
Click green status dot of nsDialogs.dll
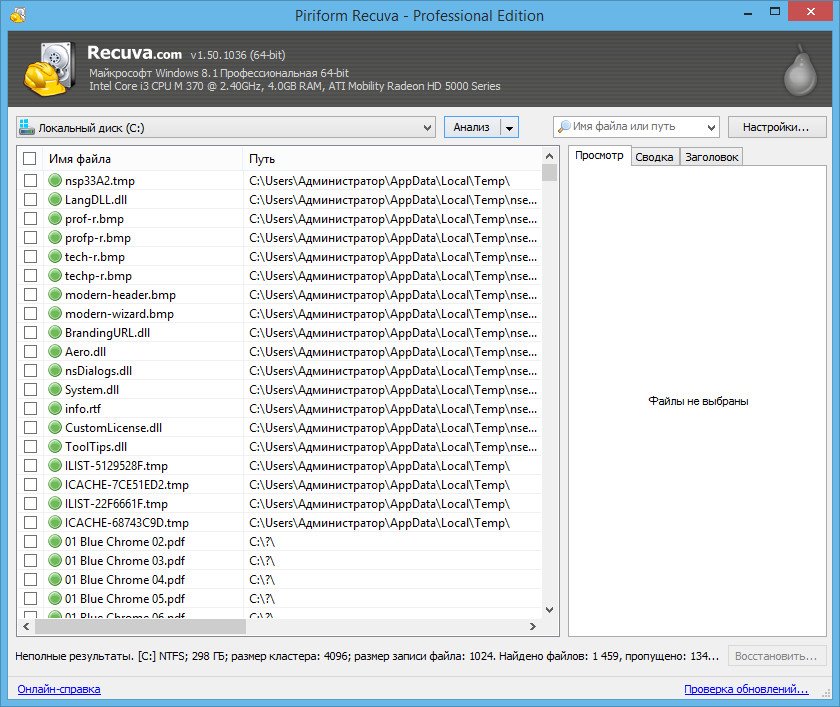pos(55,371)
